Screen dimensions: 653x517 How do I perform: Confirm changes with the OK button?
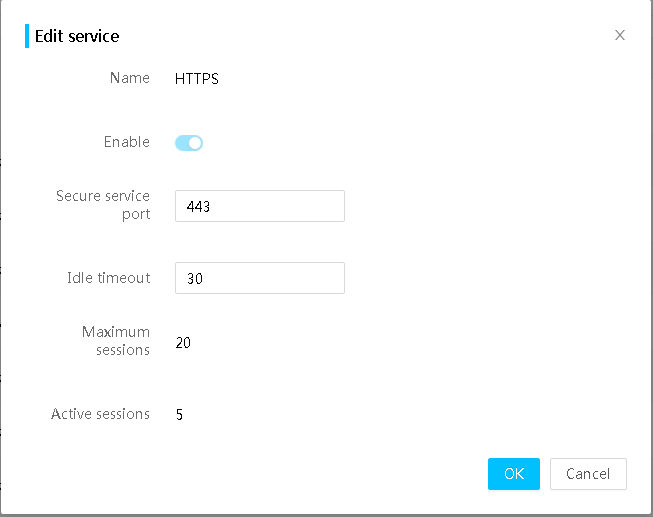point(514,474)
